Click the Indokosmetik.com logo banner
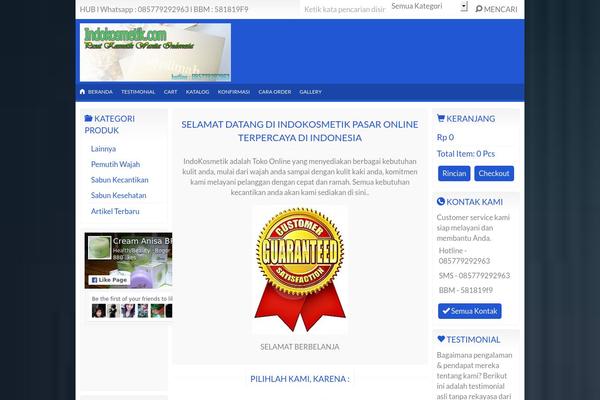The image size is (600, 400). point(155,52)
